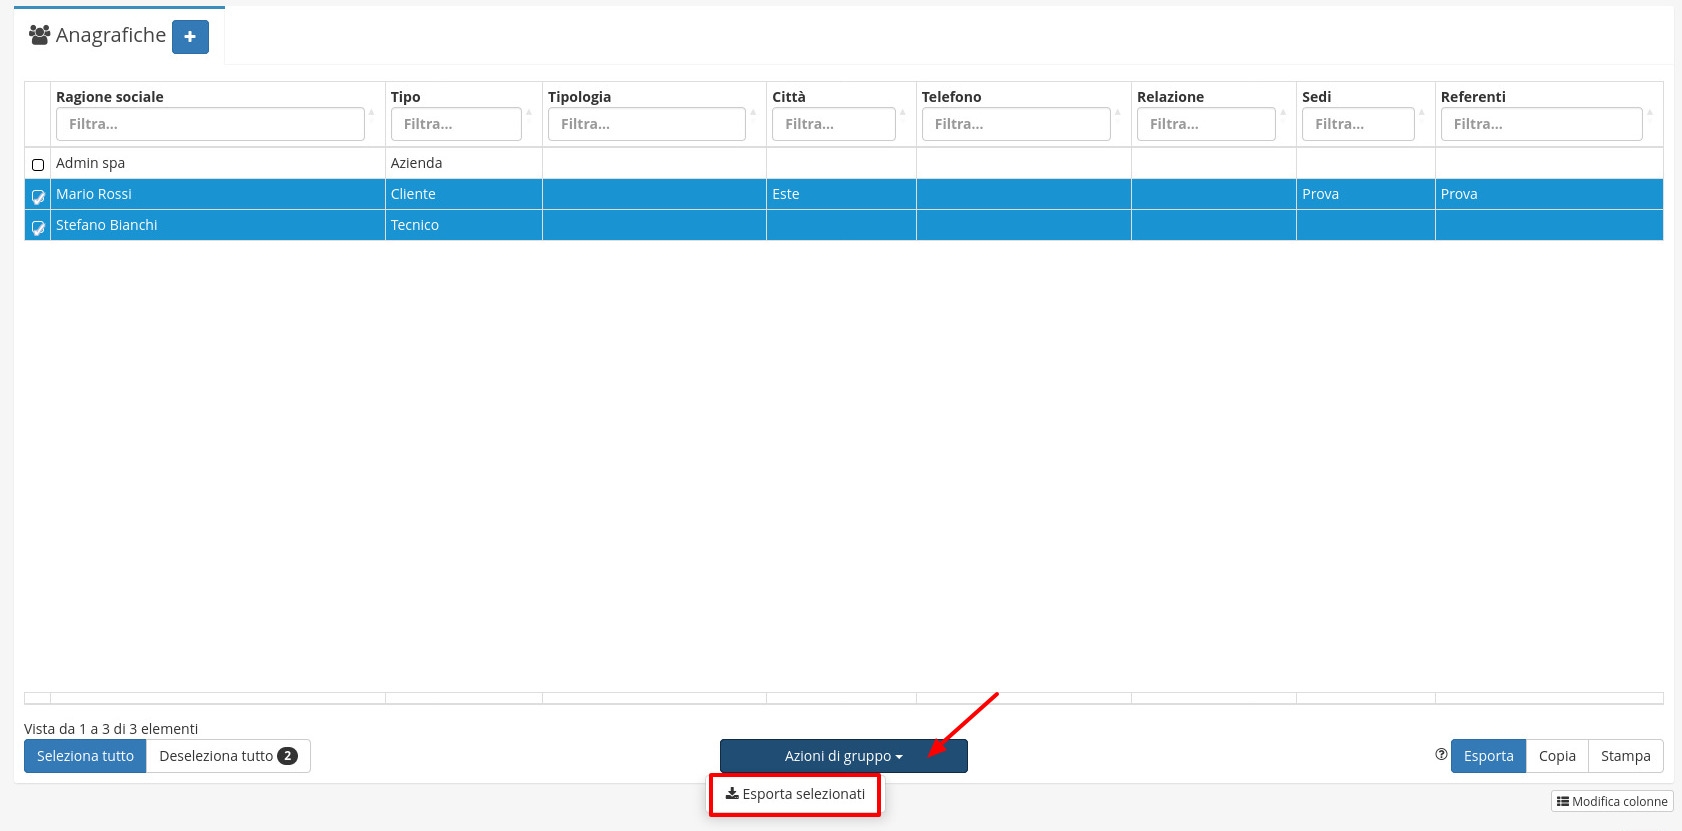Click Modifica colonne button

1612,801
